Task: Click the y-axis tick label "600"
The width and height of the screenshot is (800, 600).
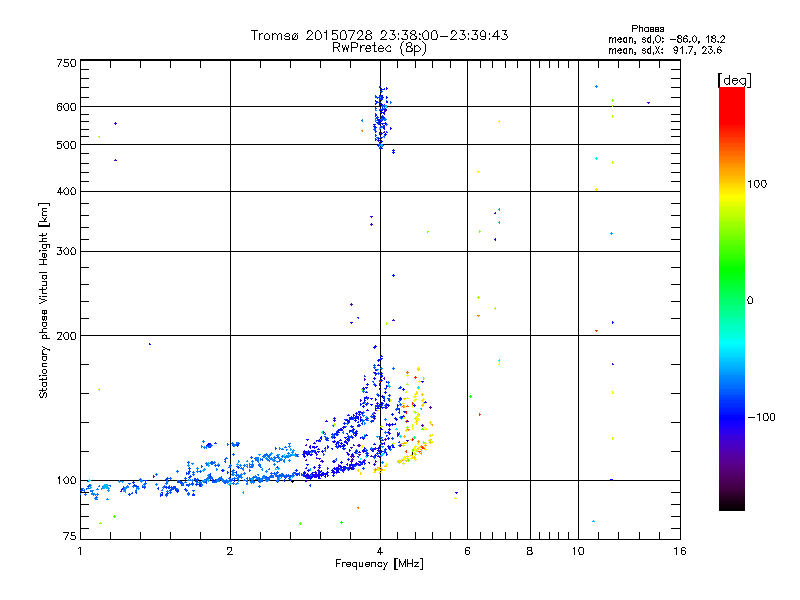Action: coord(66,107)
